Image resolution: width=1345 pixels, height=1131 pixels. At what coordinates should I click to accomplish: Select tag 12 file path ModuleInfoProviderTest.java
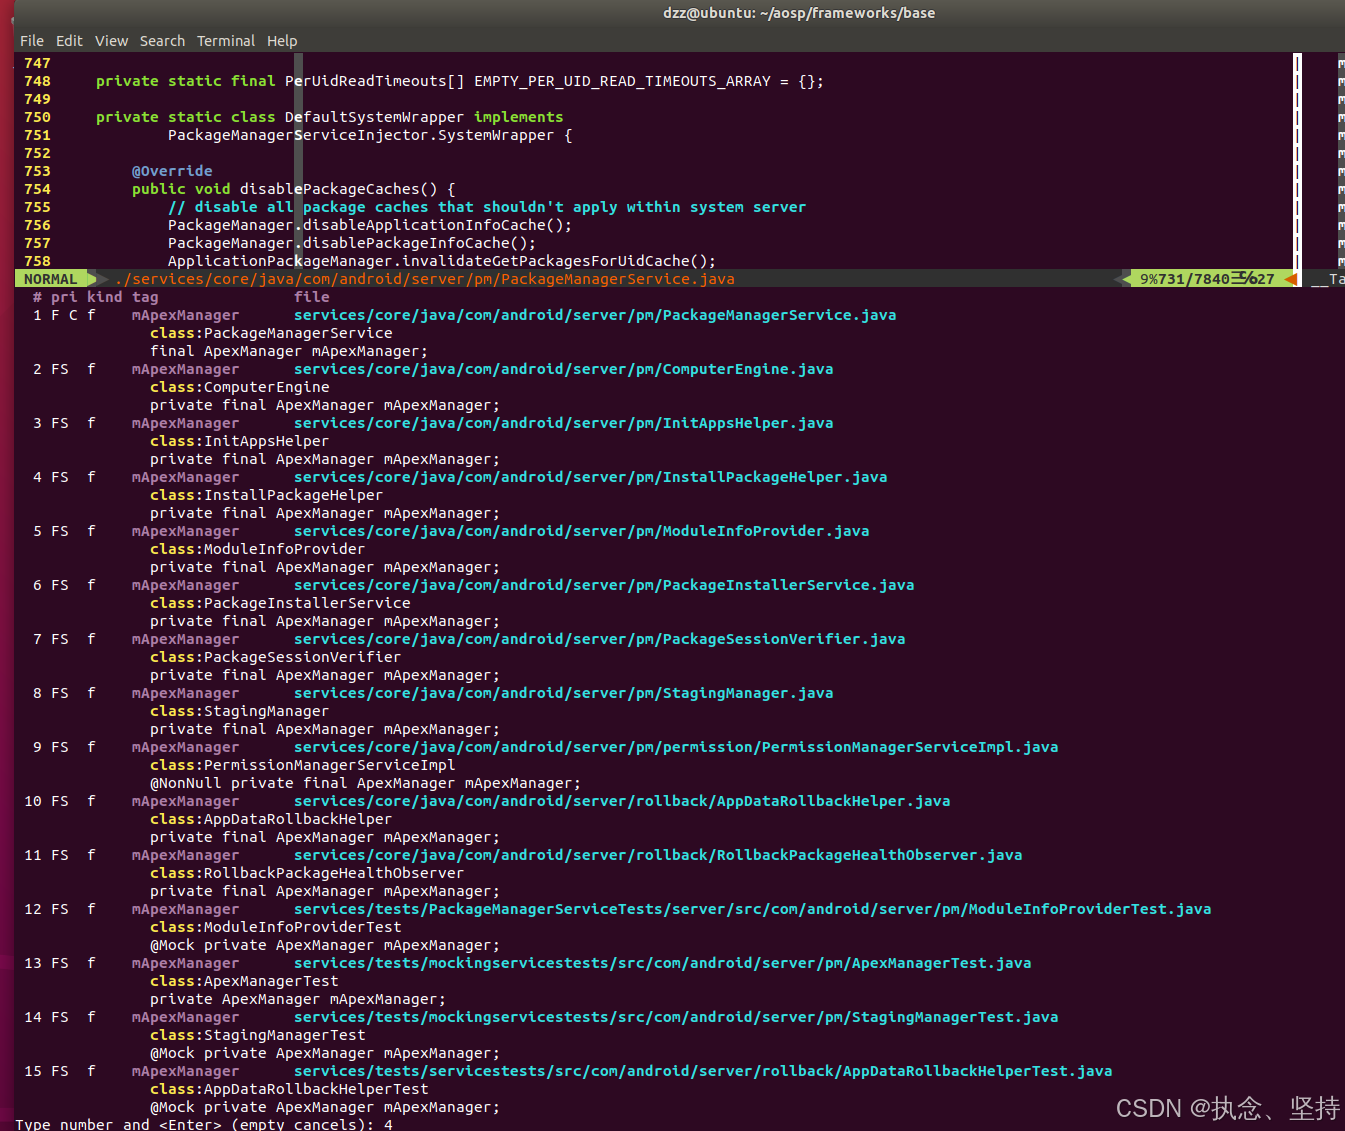pyautogui.click(x=752, y=909)
